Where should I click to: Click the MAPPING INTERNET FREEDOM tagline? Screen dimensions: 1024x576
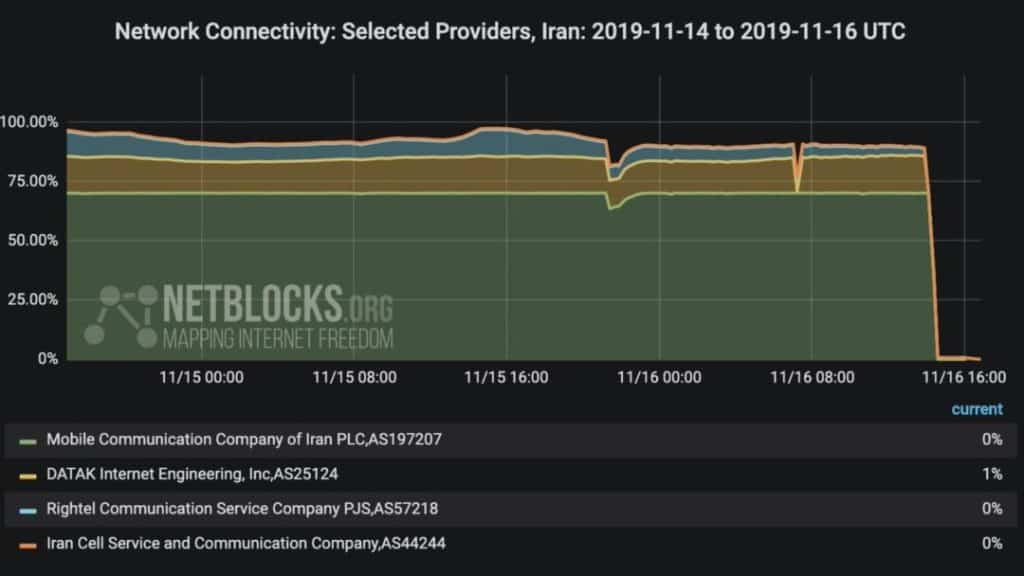tap(278, 339)
